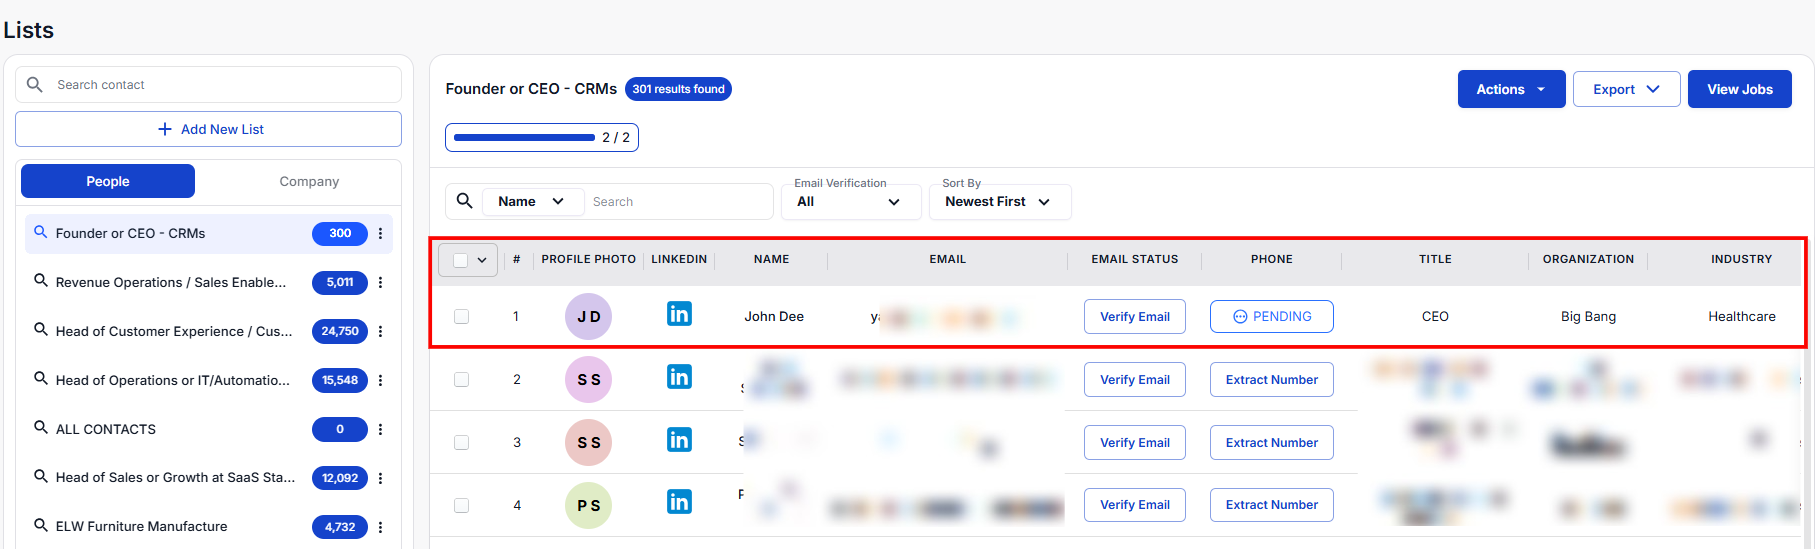1815x549 pixels.
Task: Tick the select-all checkbox in table header
Action: tap(460, 260)
